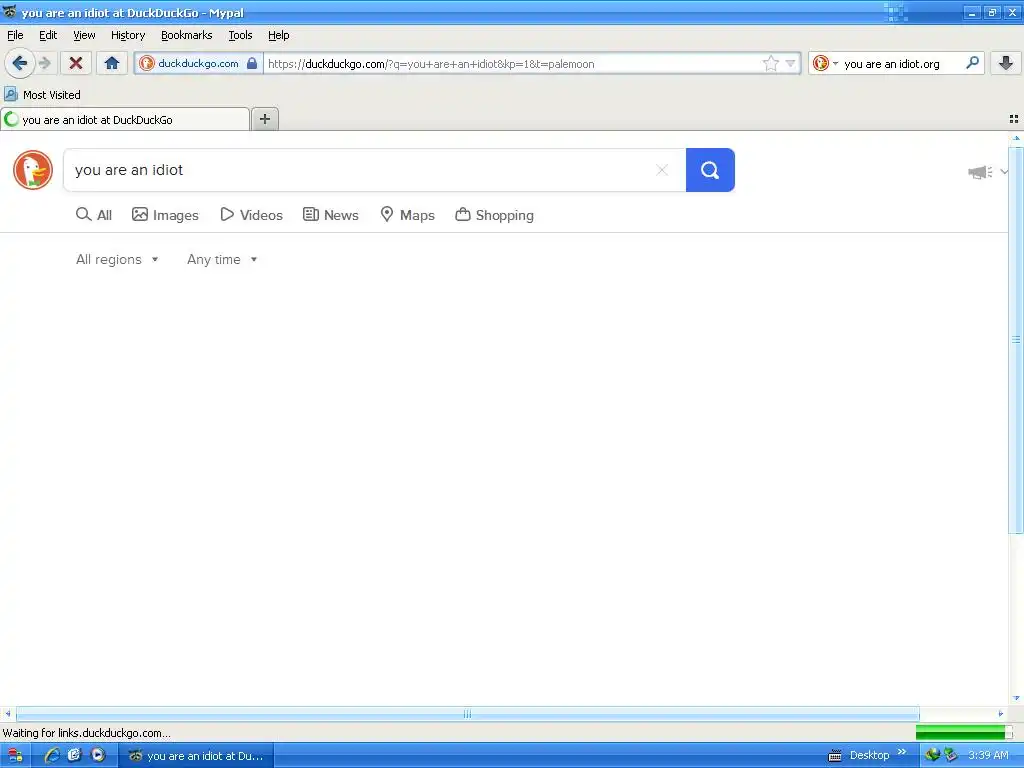Image resolution: width=1024 pixels, height=768 pixels.
Task: Open the Most Visited bookmarks folder
Action: pyautogui.click(x=42, y=95)
